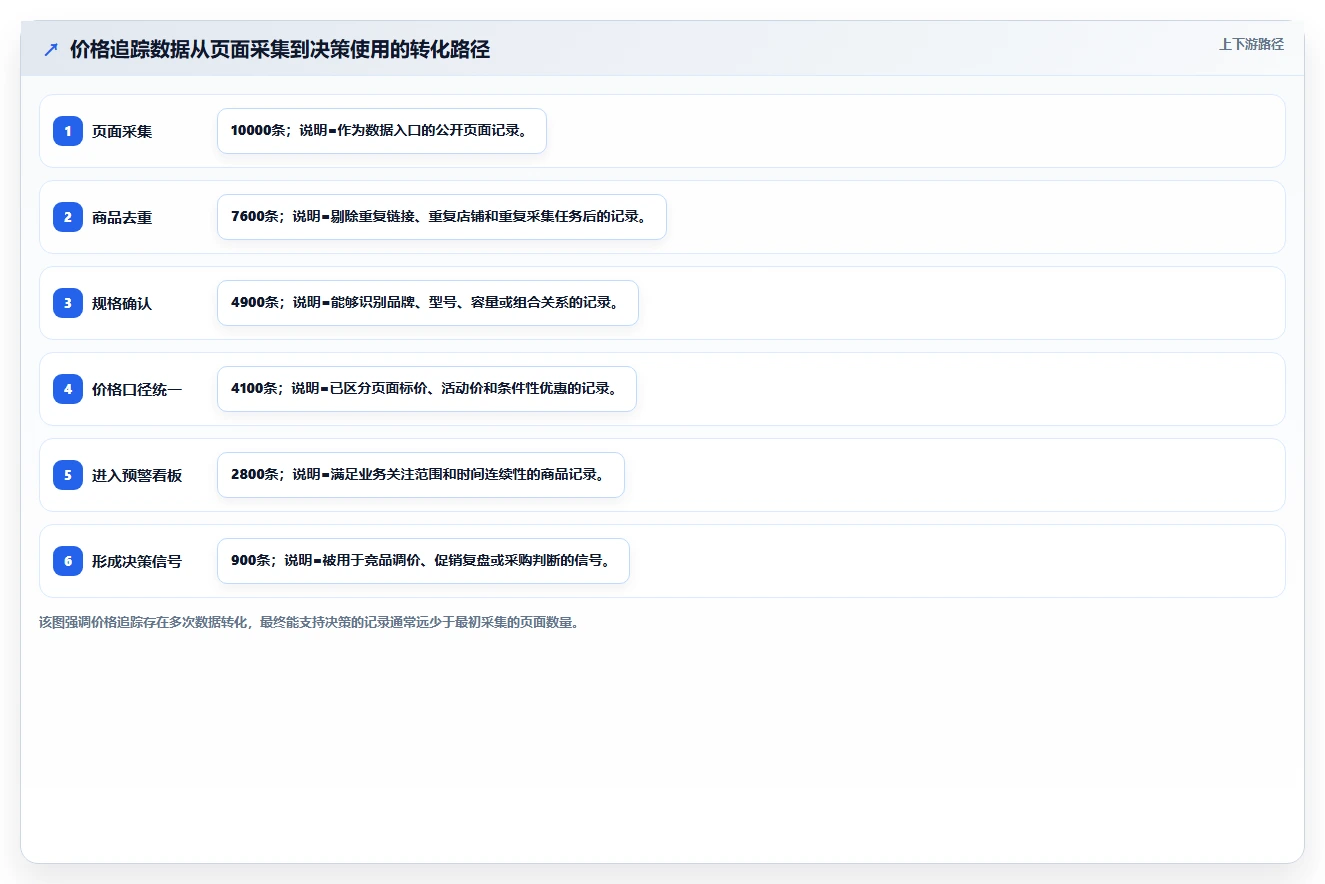Click the 900条 description box
Image resolution: width=1325 pixels, height=884 pixels.
[x=423, y=561]
